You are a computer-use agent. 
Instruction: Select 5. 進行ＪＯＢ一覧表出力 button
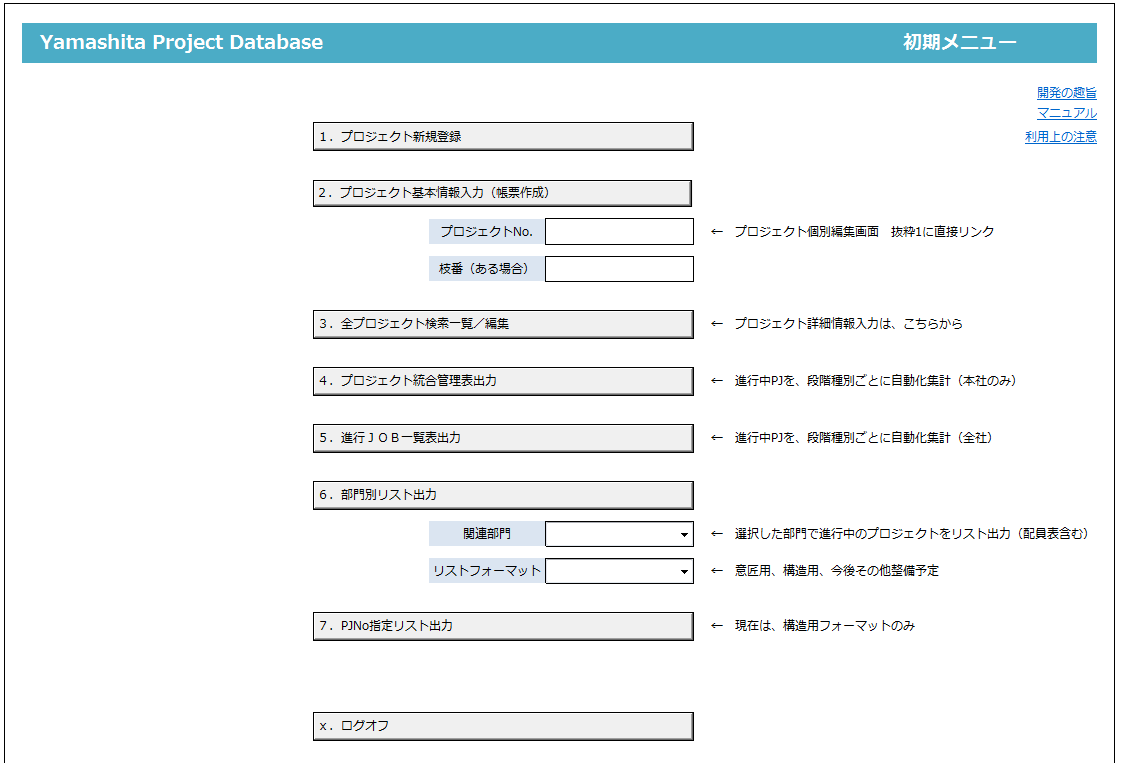503,438
